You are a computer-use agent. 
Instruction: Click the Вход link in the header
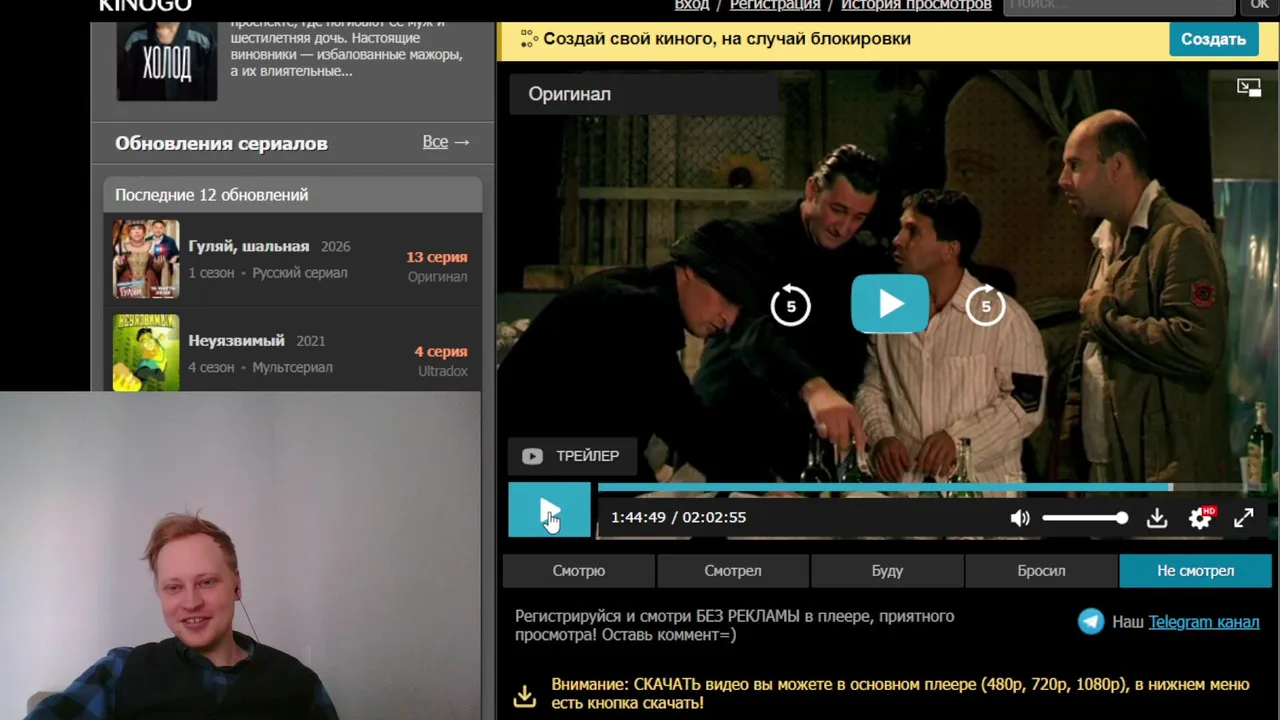[692, 5]
